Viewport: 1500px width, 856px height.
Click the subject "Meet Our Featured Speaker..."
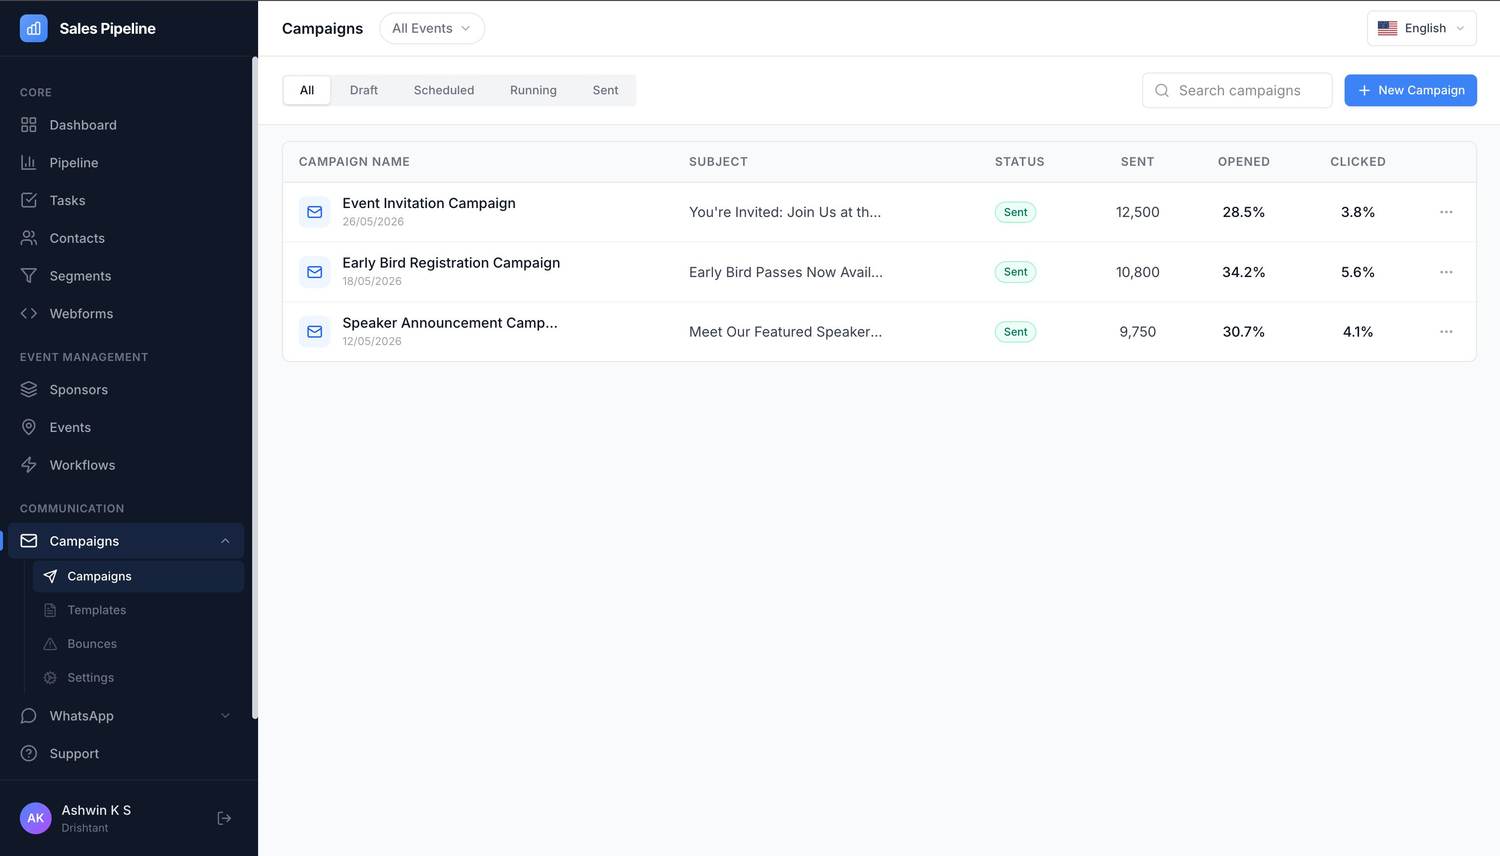coord(785,332)
